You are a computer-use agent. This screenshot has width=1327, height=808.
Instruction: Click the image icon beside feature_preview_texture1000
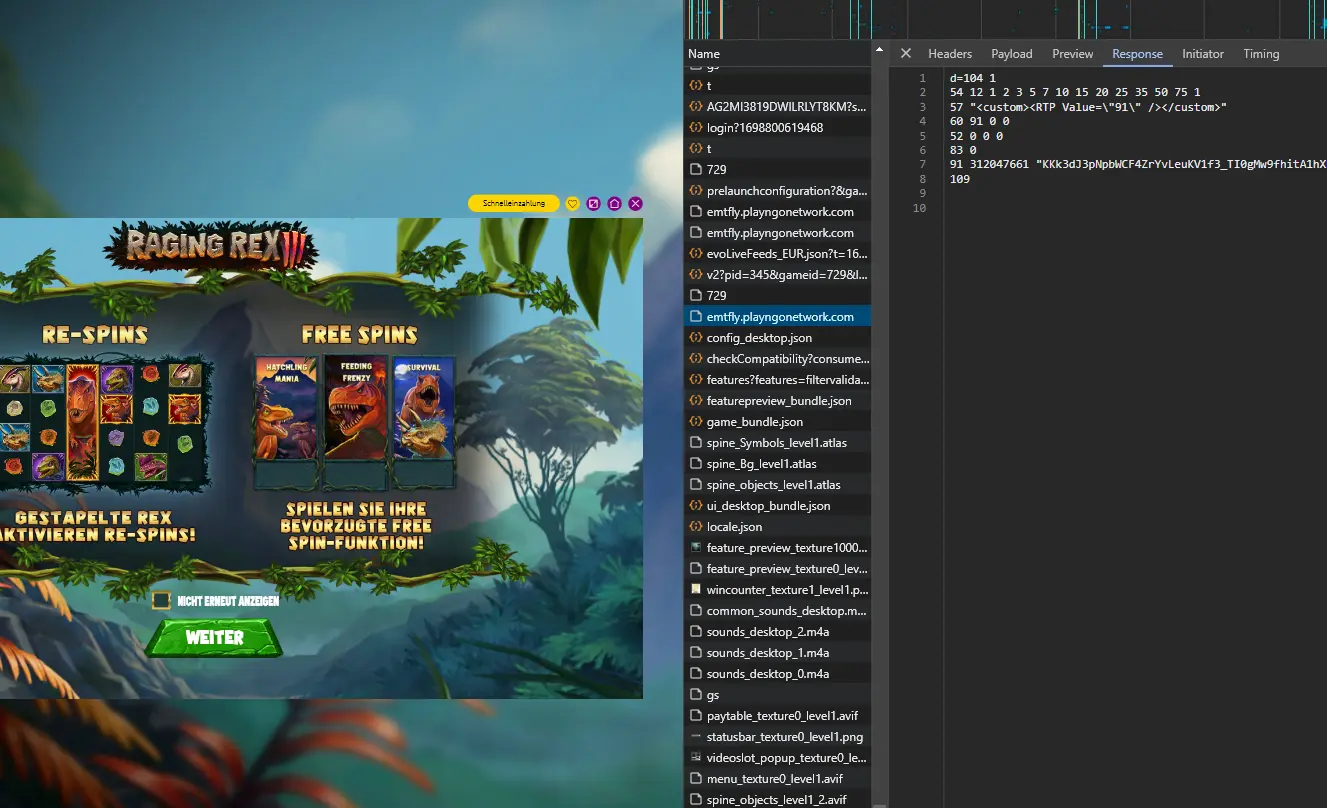point(696,547)
